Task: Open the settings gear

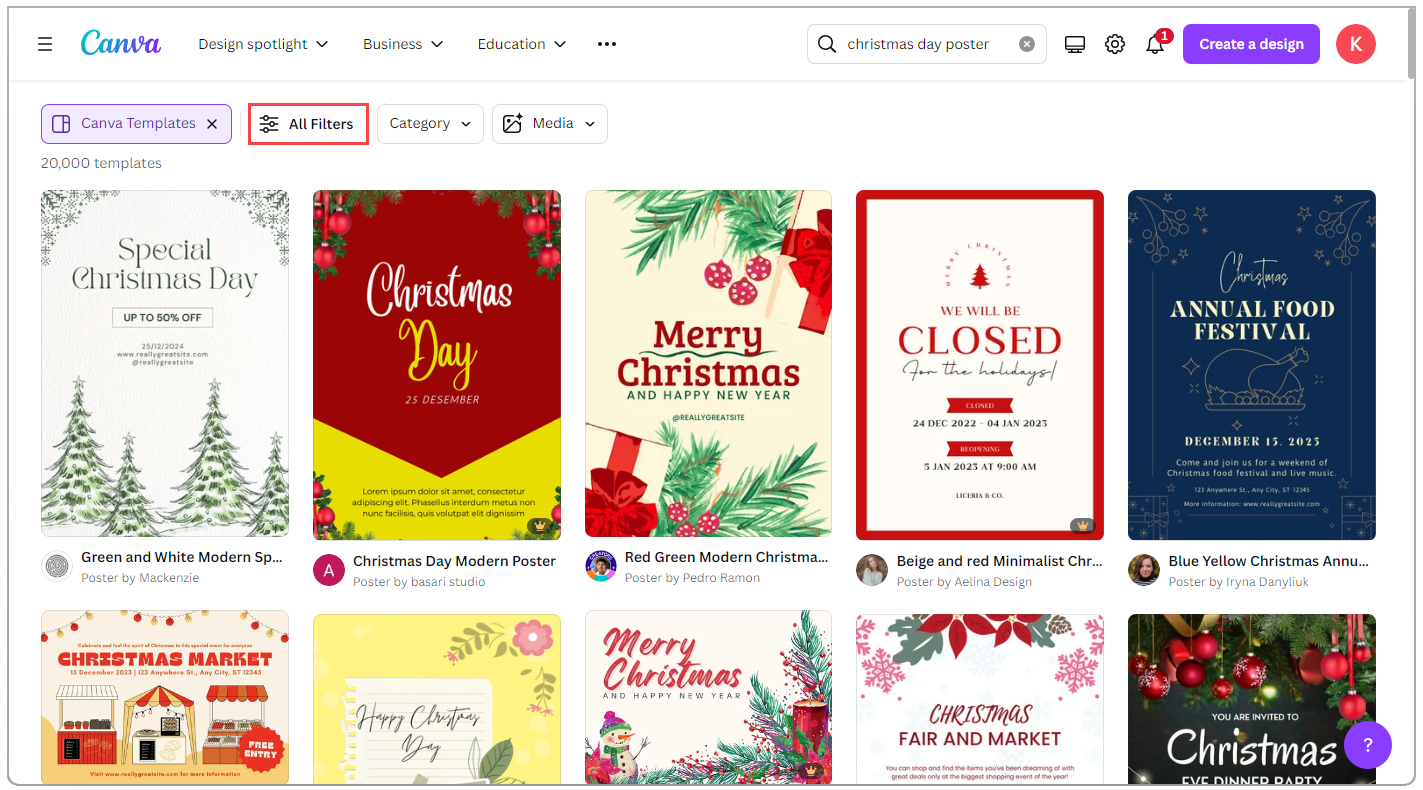Action: pyautogui.click(x=1114, y=43)
